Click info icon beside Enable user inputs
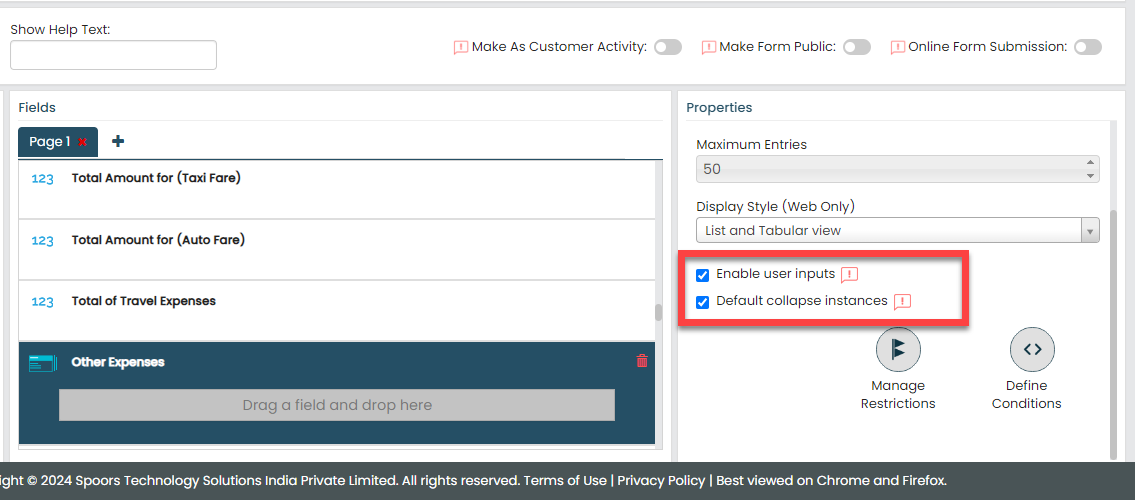1135x500 pixels. [849, 275]
